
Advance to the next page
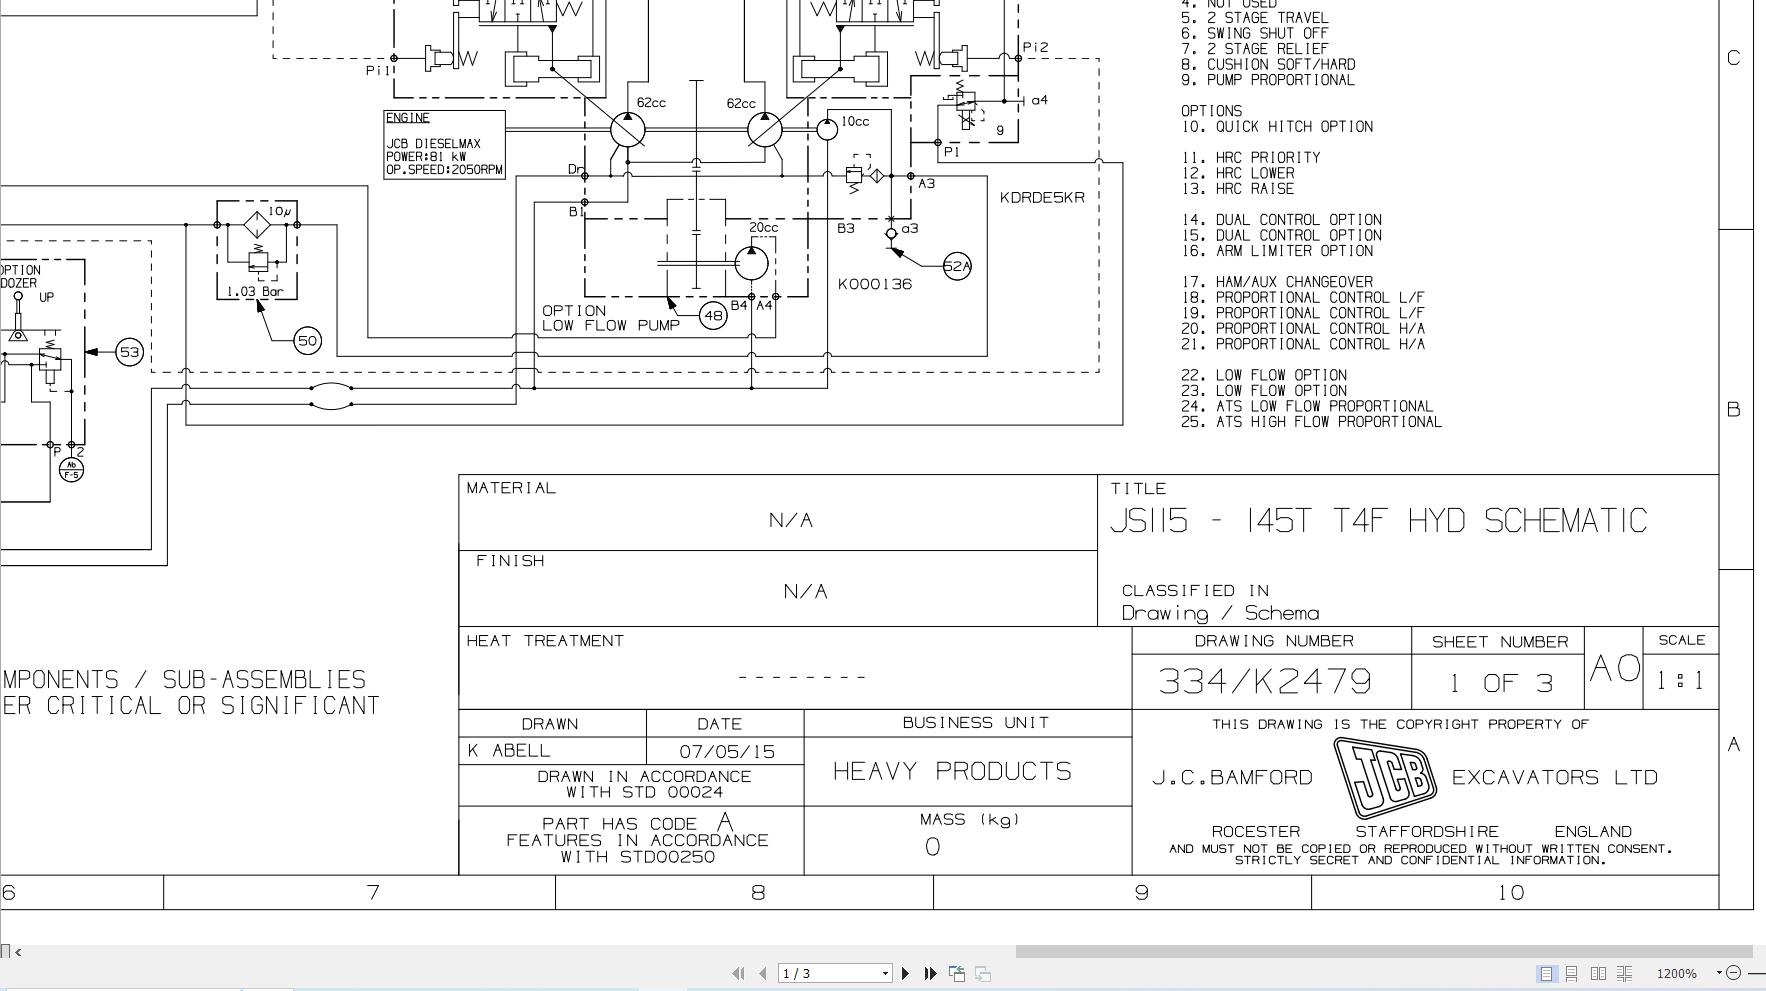[907, 972]
